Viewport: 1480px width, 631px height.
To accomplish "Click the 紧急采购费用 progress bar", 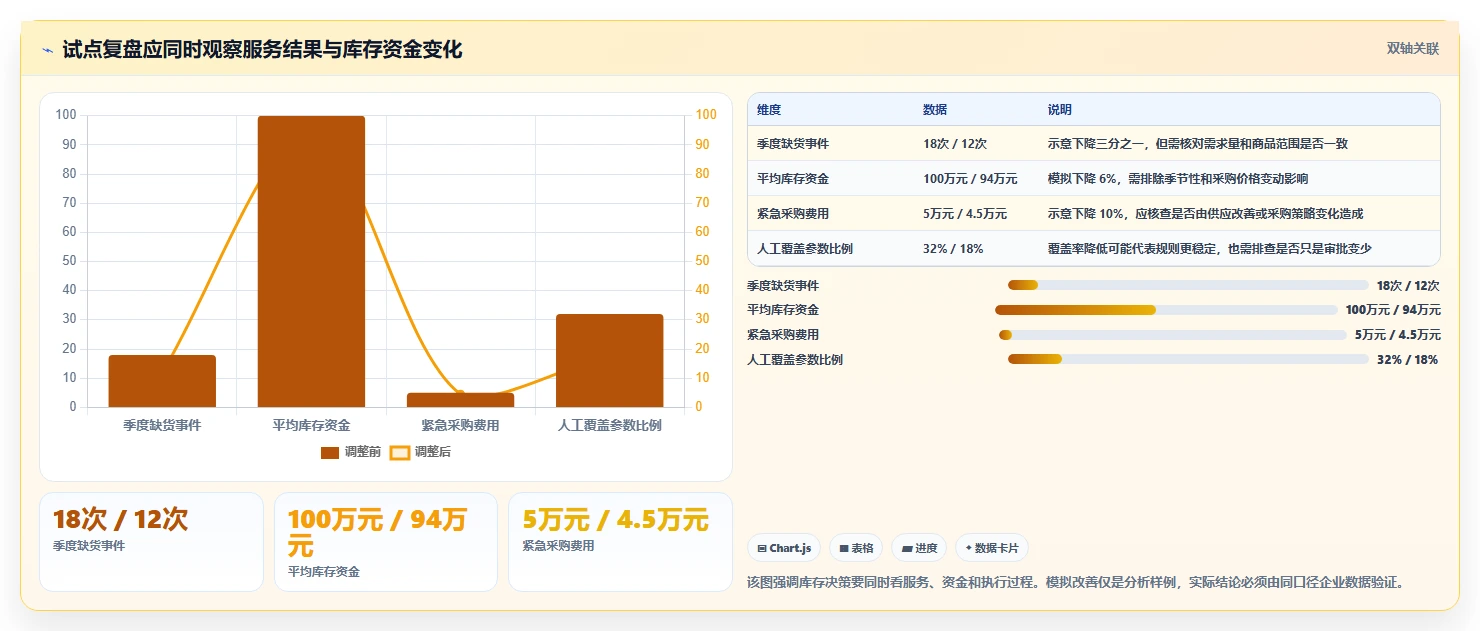I will (x=1173, y=335).
